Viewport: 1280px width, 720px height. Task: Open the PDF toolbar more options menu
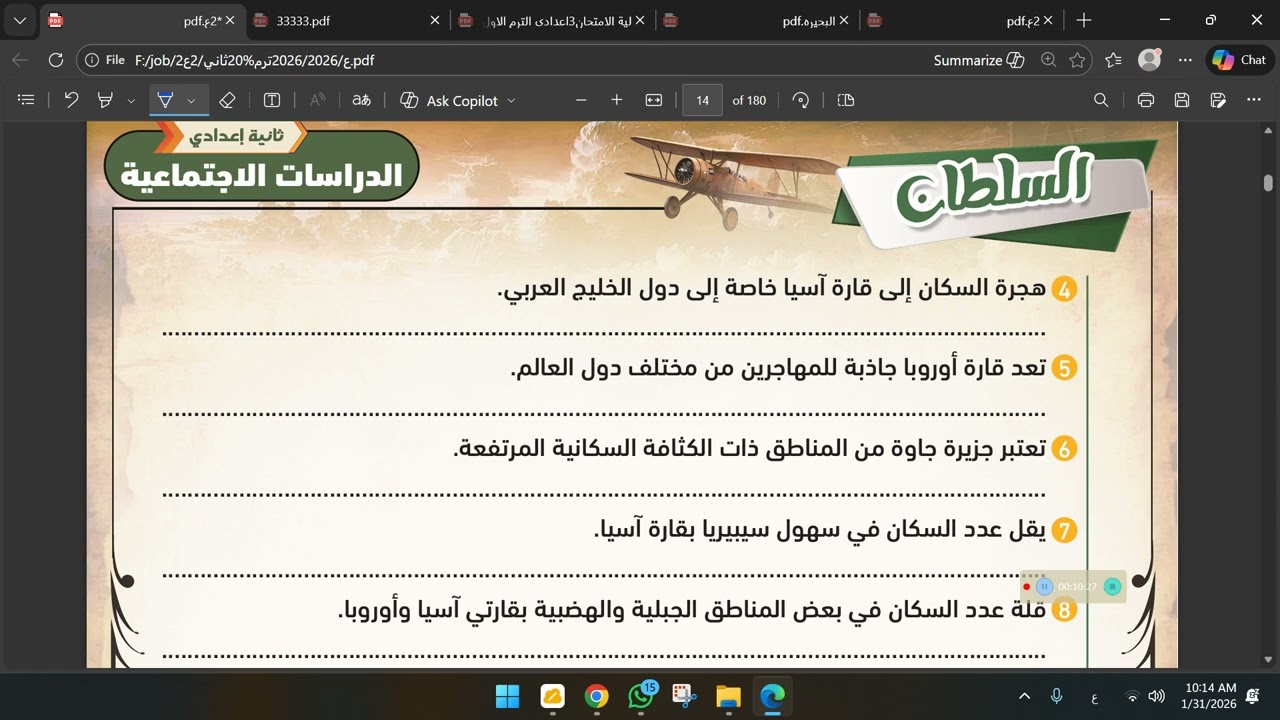1254,100
